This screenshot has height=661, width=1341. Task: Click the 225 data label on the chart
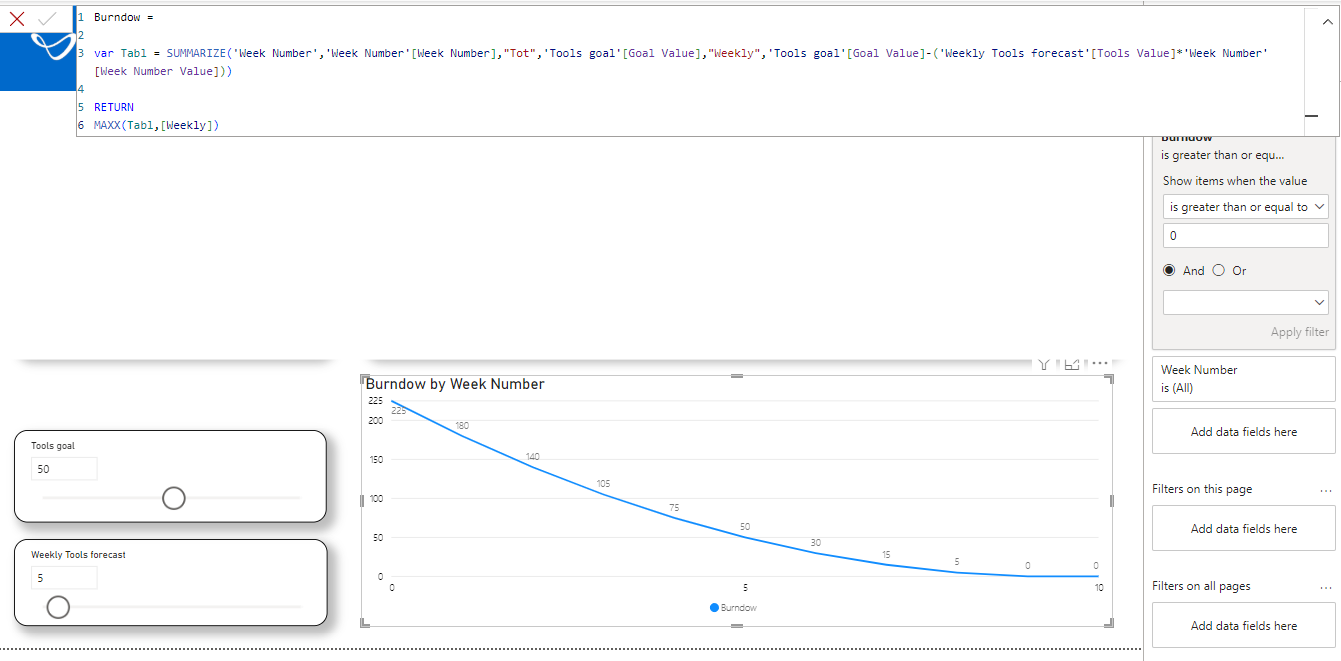point(398,411)
